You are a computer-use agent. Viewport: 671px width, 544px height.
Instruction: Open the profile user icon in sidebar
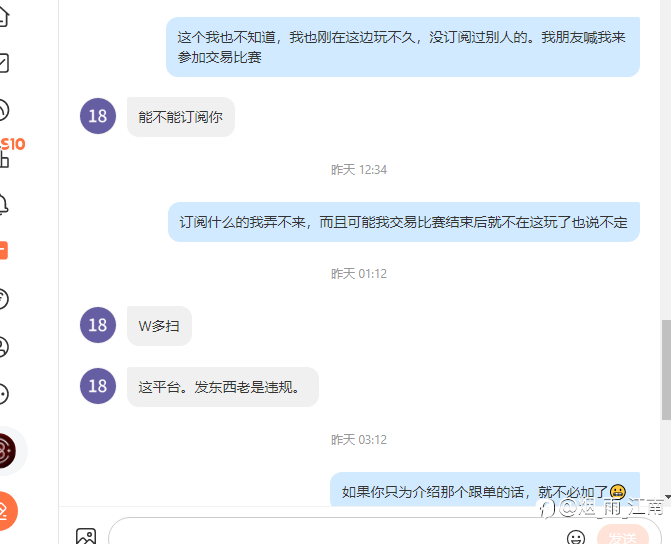tap(3, 347)
